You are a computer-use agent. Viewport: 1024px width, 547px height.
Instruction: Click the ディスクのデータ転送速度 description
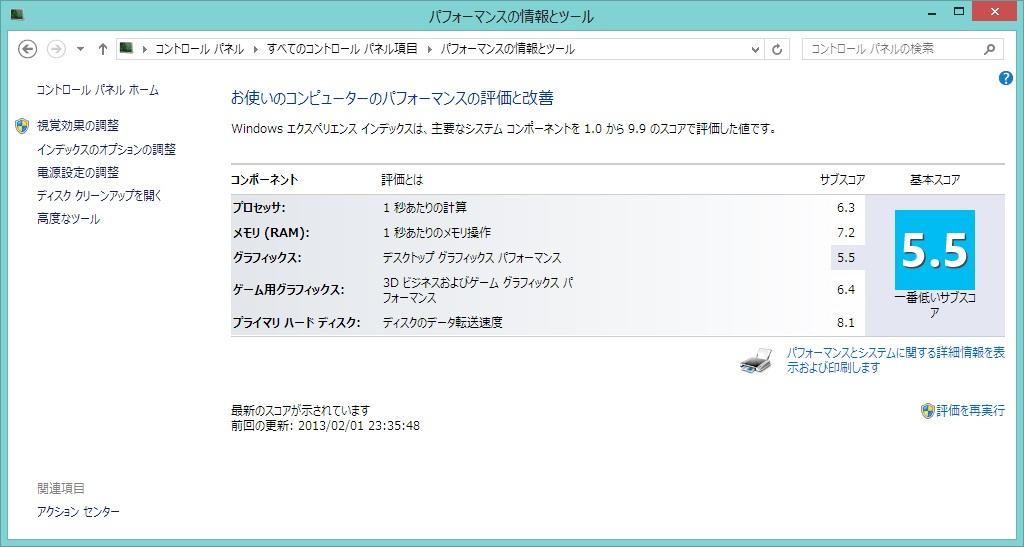click(x=443, y=322)
